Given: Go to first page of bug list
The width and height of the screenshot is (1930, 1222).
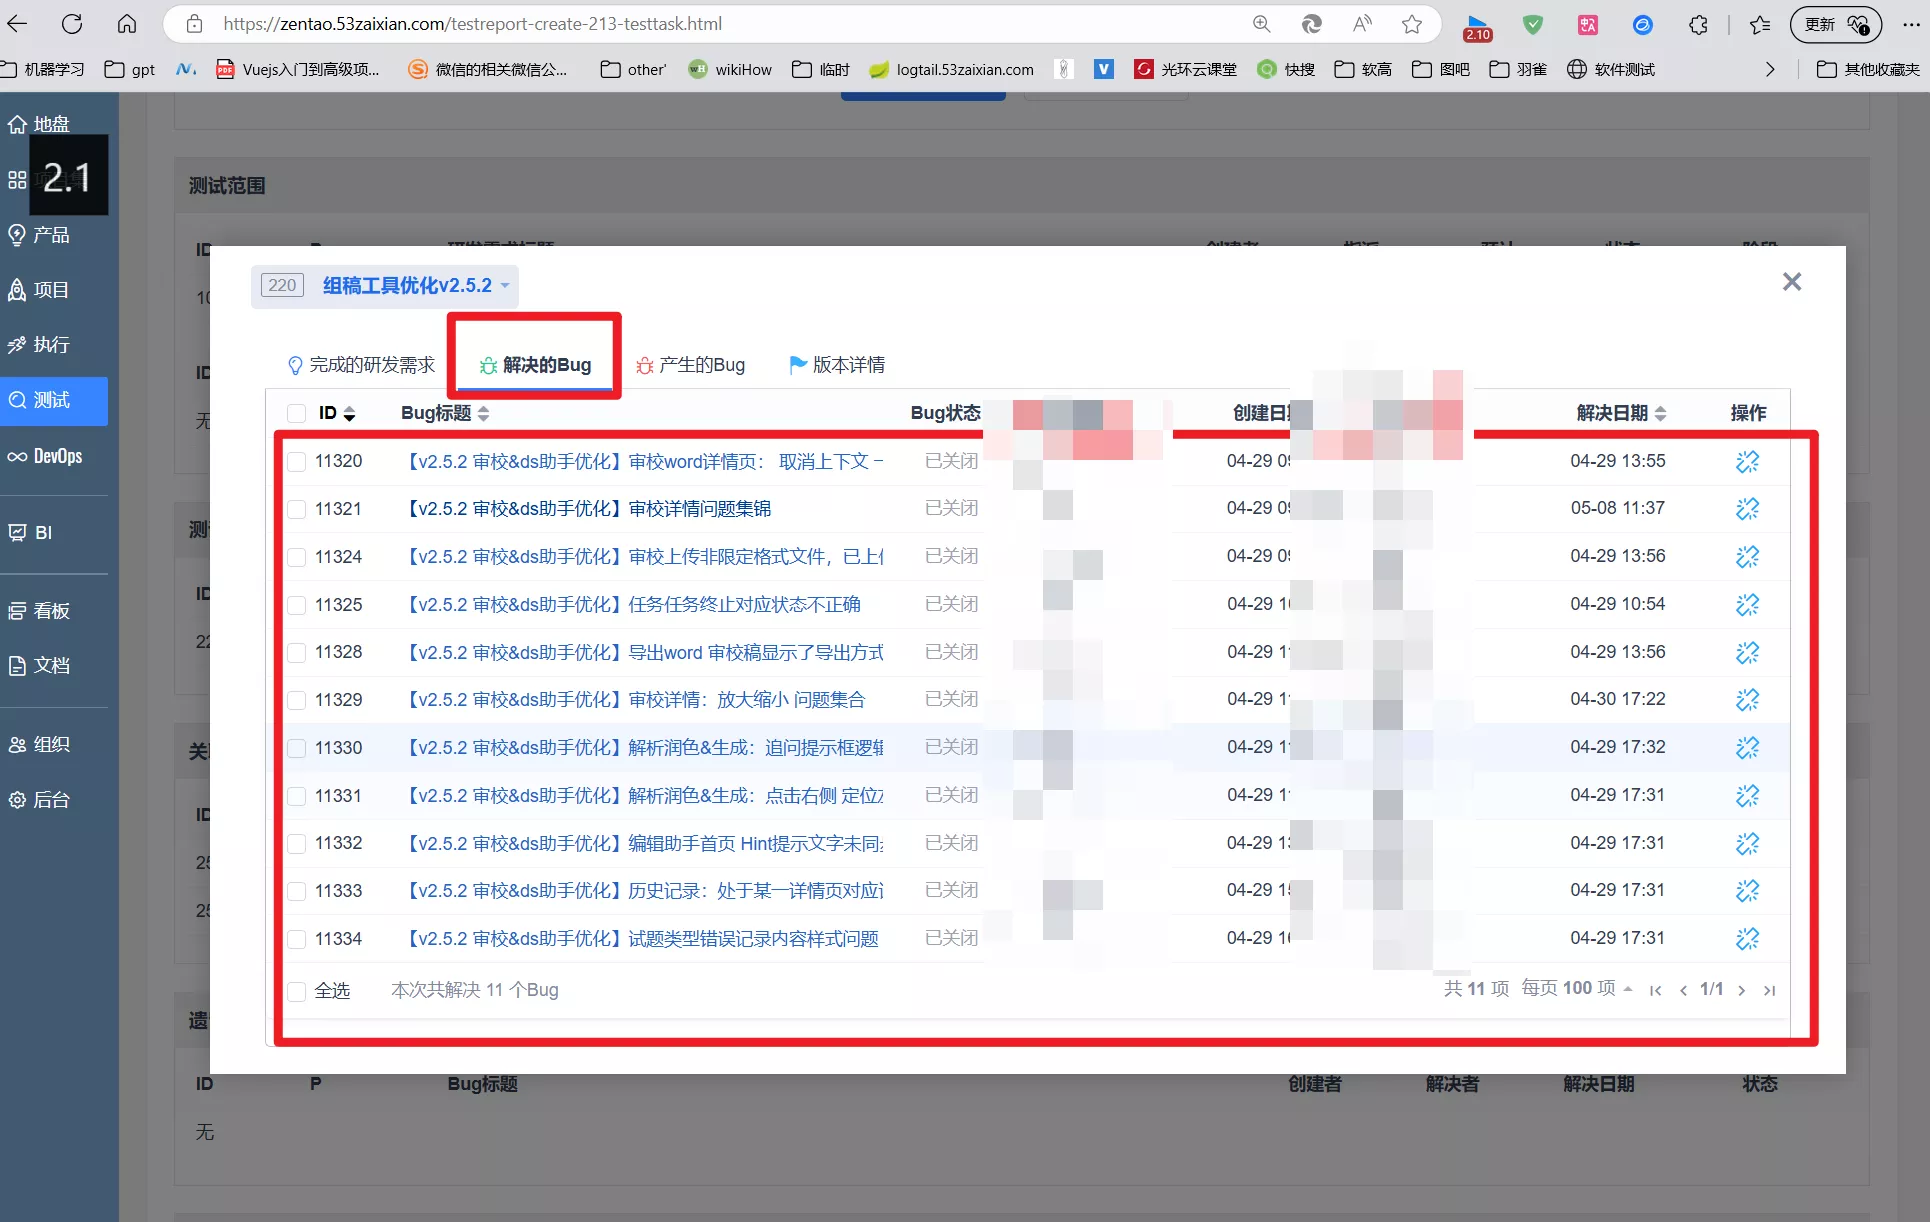Looking at the screenshot, I should pos(1655,990).
